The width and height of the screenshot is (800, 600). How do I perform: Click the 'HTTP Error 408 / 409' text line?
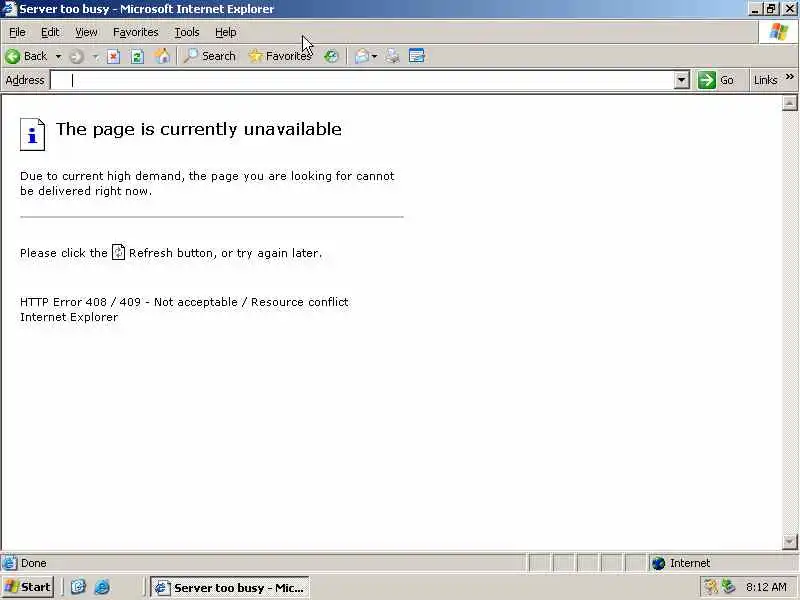click(x=184, y=302)
